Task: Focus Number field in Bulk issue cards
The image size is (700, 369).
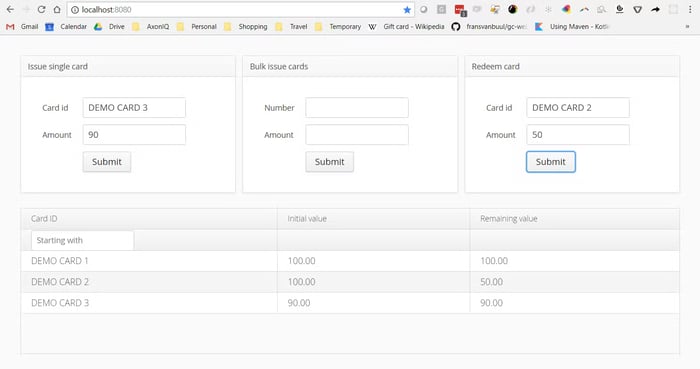Action: tap(357, 108)
